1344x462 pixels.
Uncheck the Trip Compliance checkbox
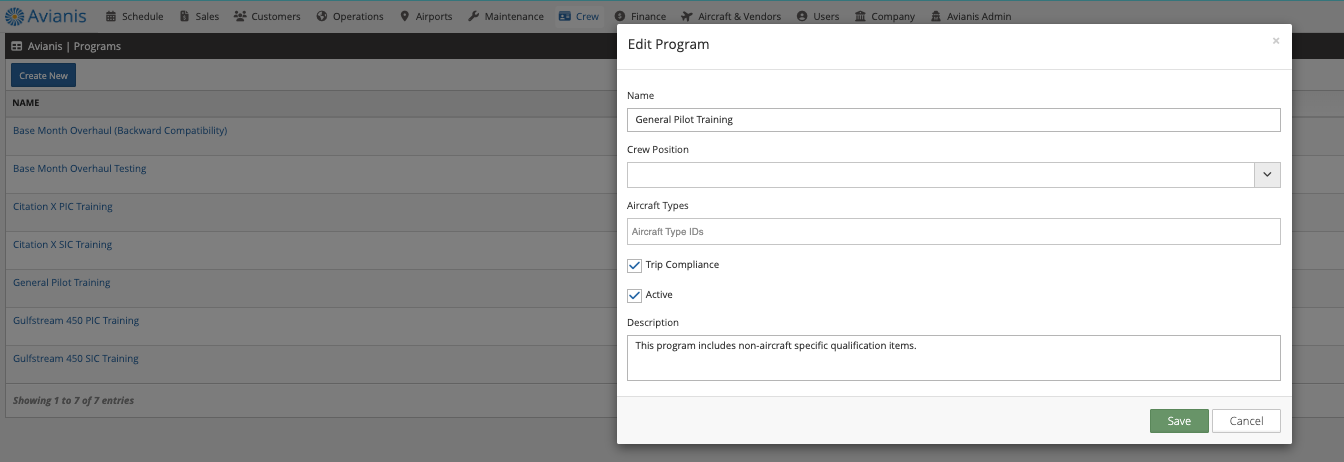pyautogui.click(x=634, y=265)
